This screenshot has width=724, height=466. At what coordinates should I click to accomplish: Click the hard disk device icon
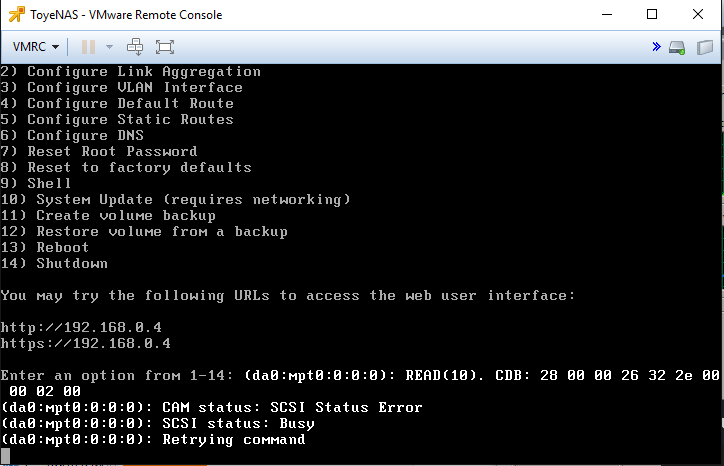point(677,46)
